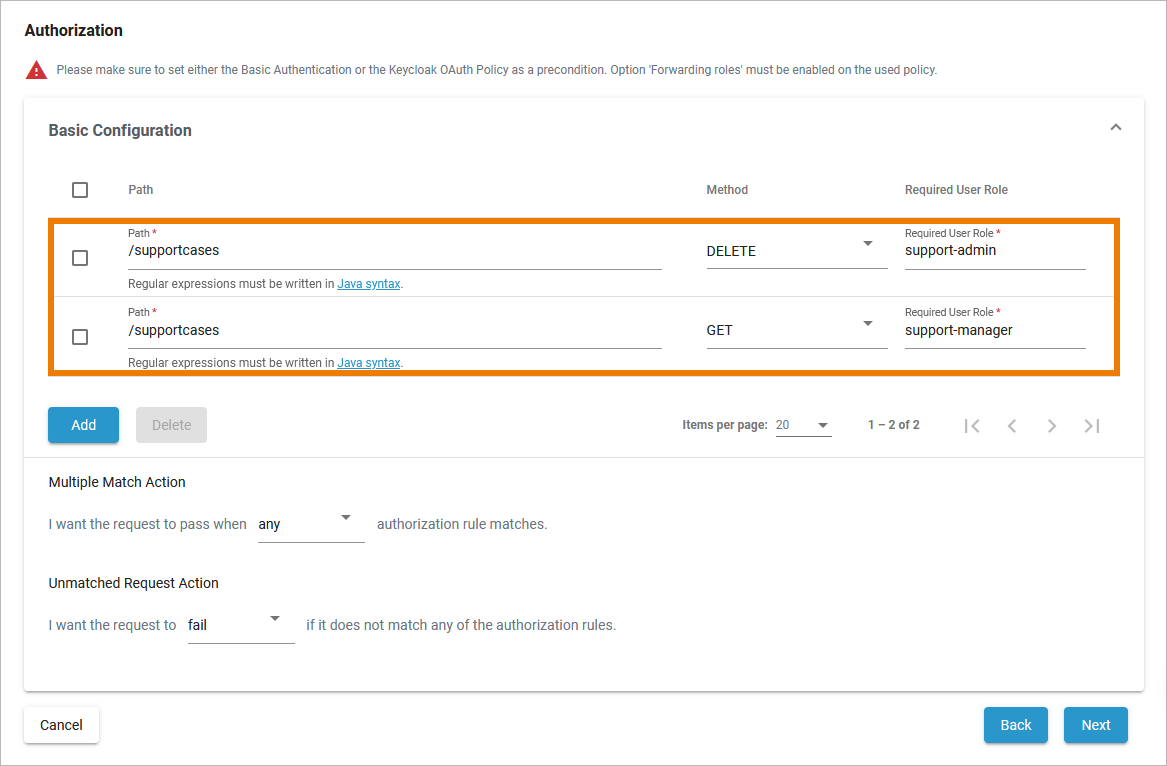1167x766 pixels.
Task: Click the Next button to proceed
Action: tap(1095, 725)
